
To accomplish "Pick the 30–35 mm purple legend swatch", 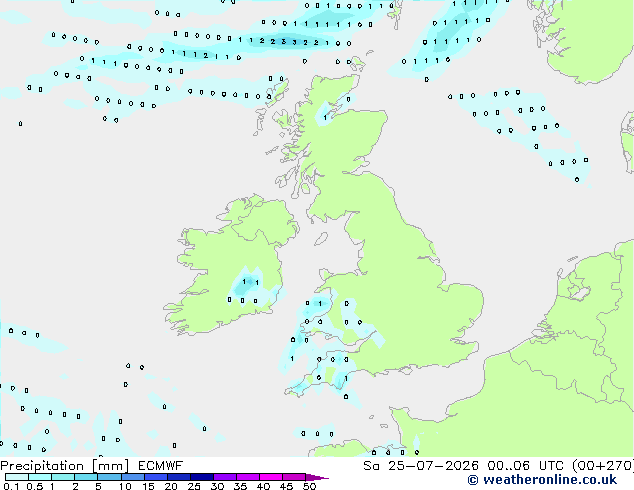I will 225,477.
